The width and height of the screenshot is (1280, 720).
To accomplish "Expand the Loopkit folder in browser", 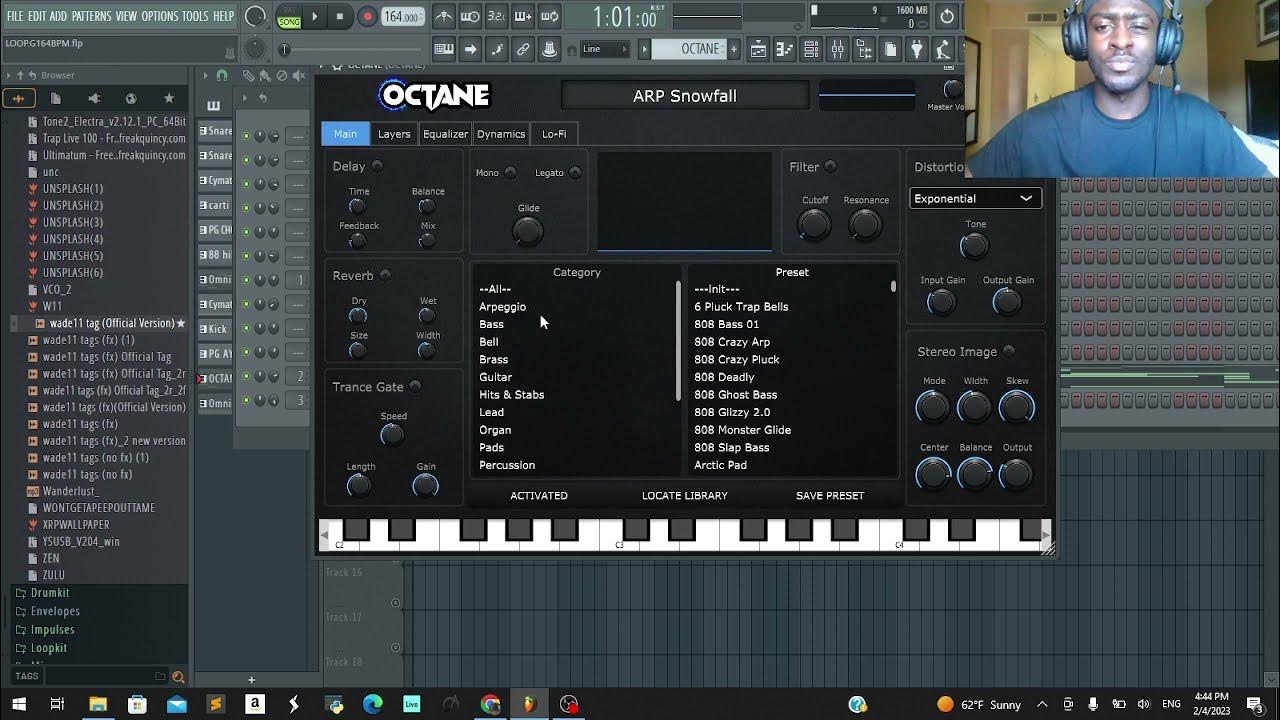I will [48, 648].
